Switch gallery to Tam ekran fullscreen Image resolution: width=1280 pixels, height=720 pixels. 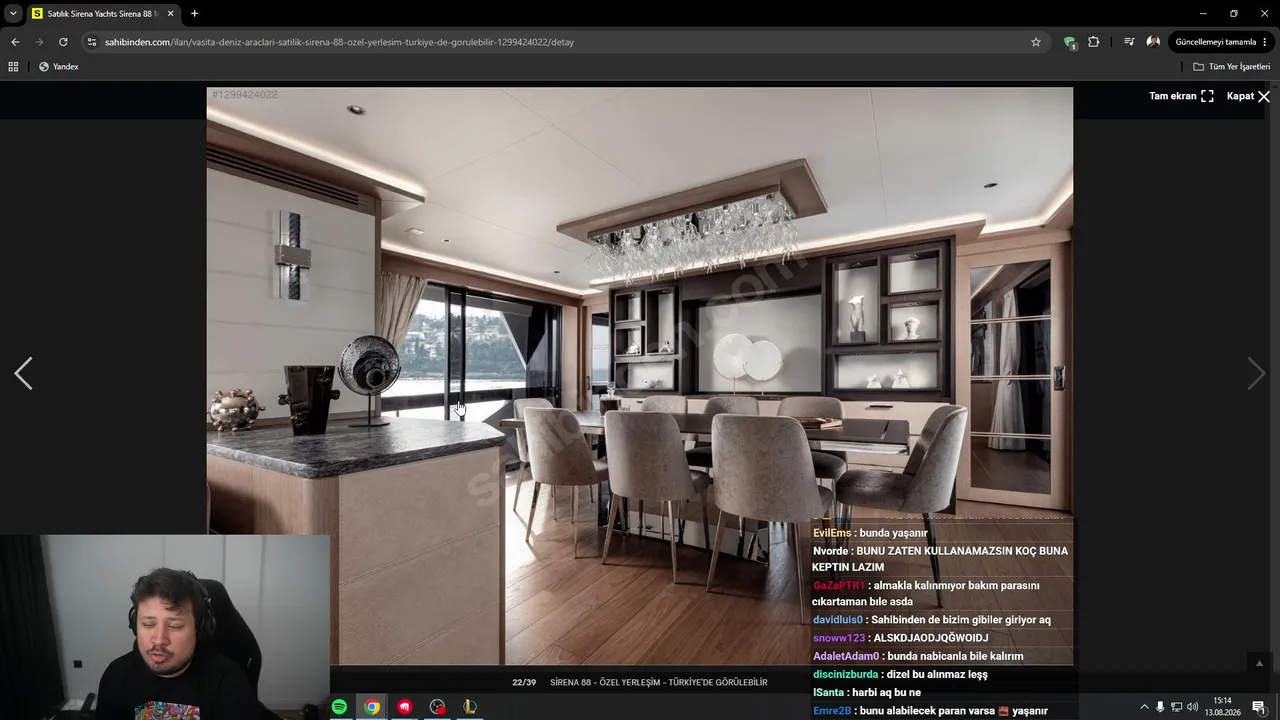click(x=1181, y=96)
